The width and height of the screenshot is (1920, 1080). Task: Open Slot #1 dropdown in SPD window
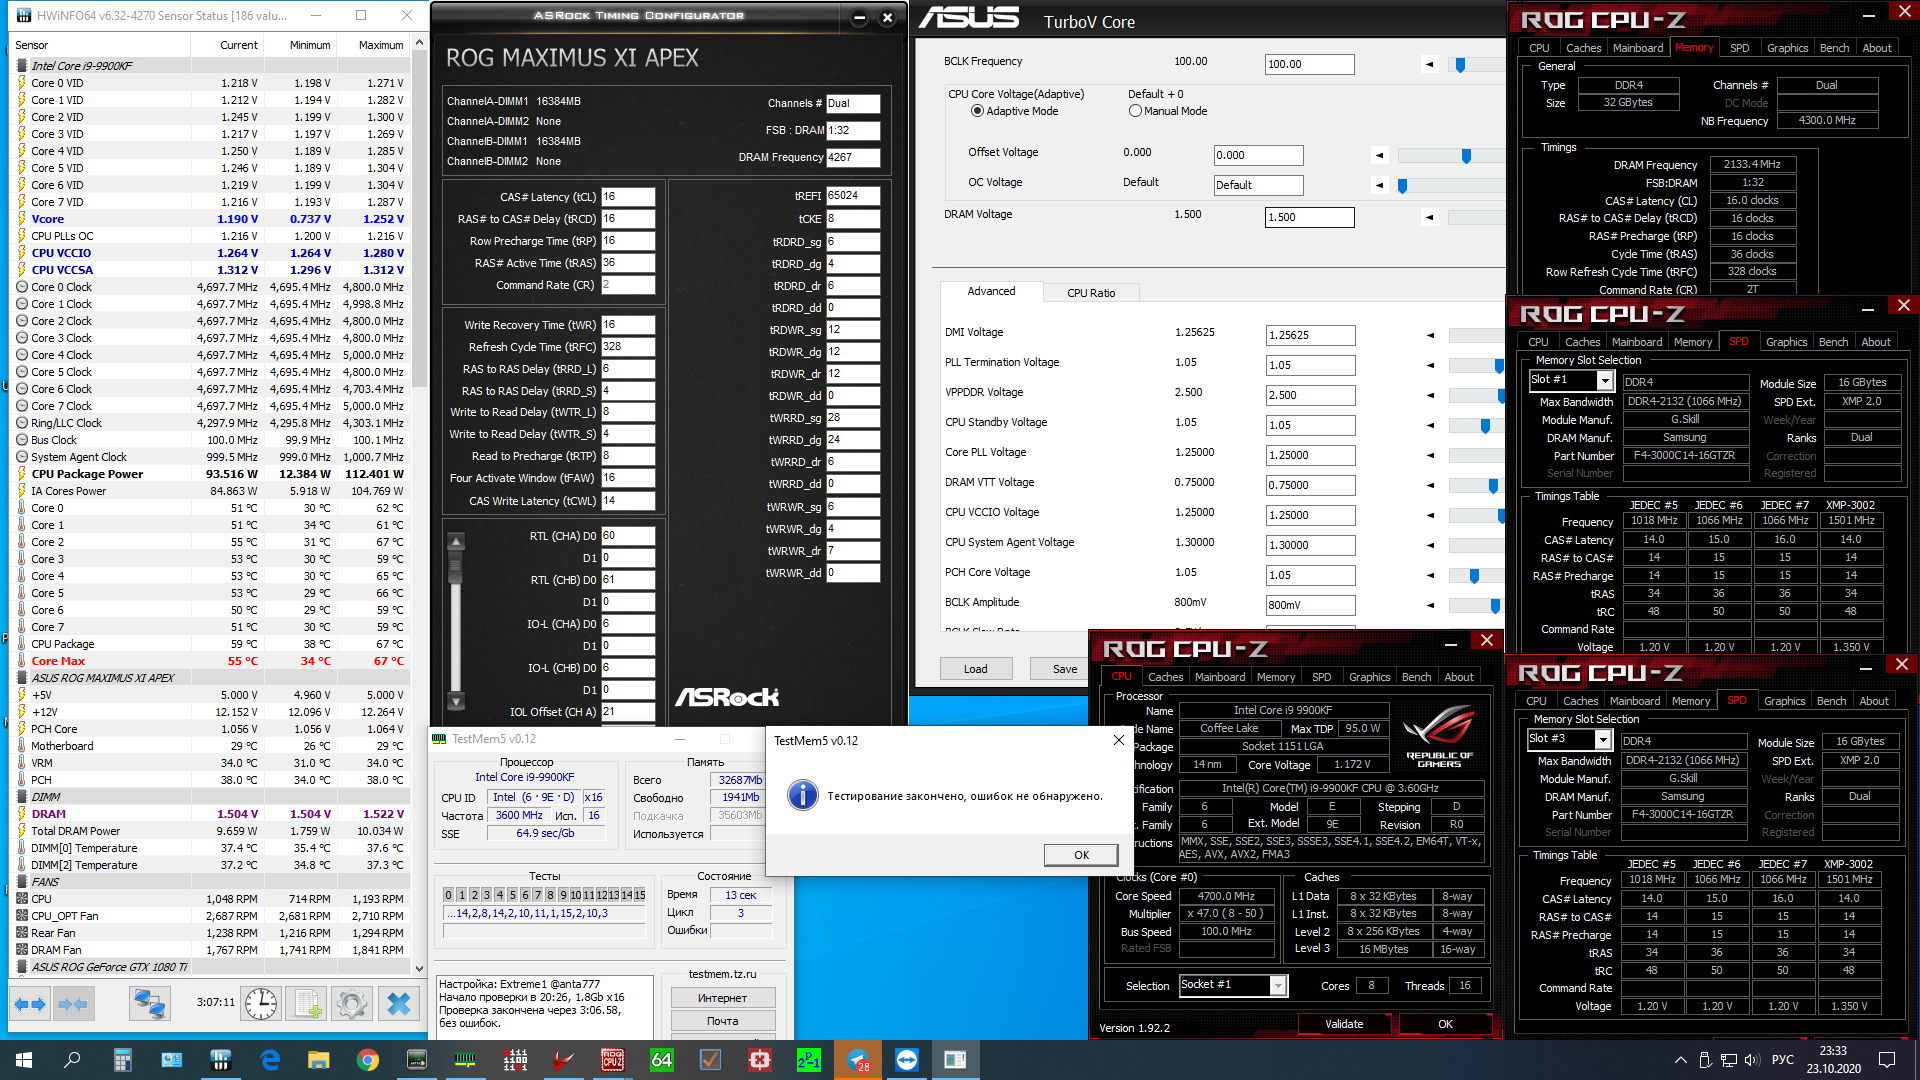[x=1605, y=381]
